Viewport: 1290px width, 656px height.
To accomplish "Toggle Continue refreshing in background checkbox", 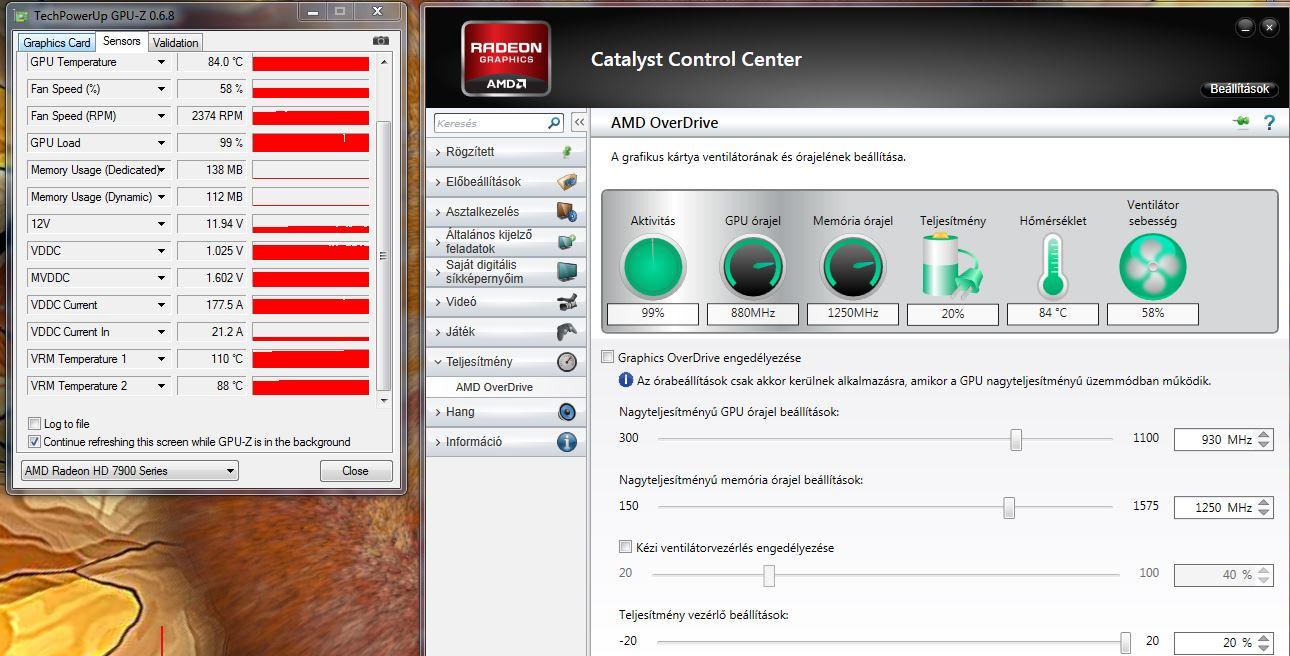I will click(x=35, y=442).
